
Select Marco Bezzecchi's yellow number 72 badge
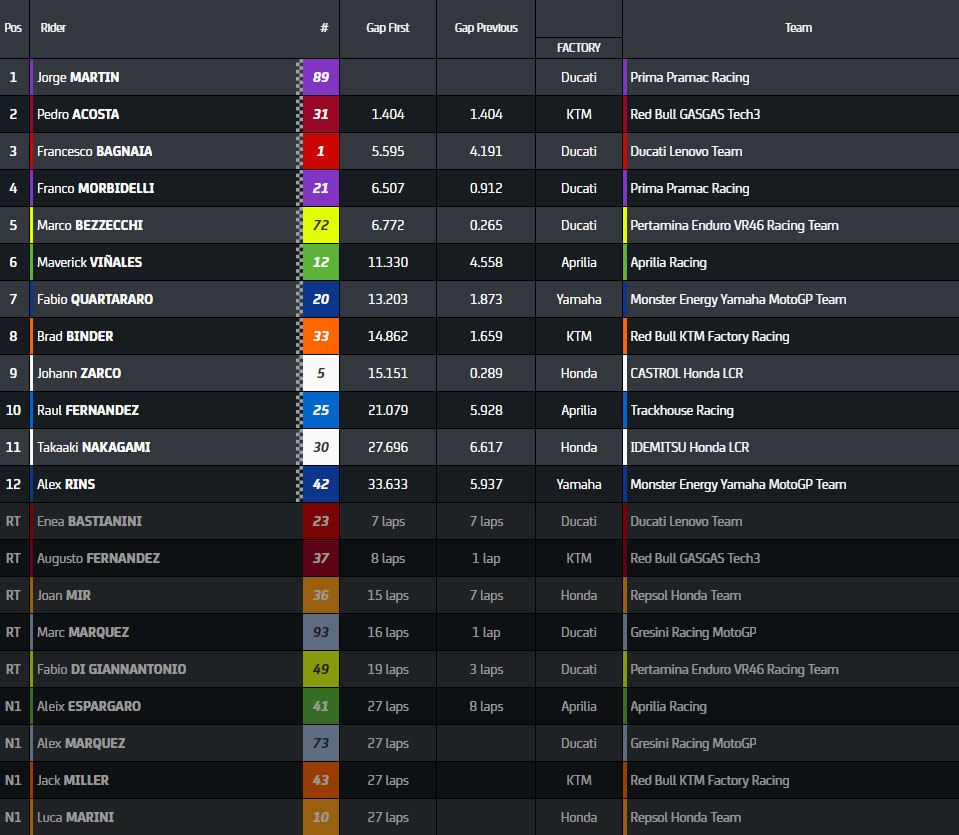click(x=321, y=225)
